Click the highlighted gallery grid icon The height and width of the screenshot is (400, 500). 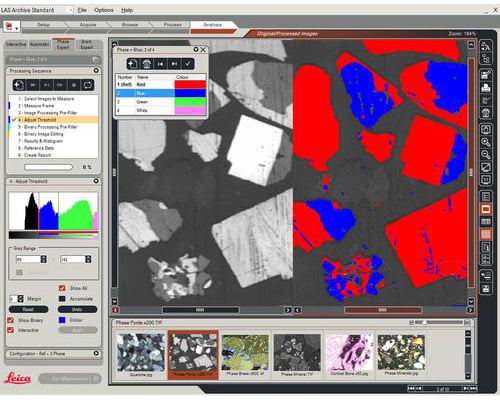[x=486, y=234]
